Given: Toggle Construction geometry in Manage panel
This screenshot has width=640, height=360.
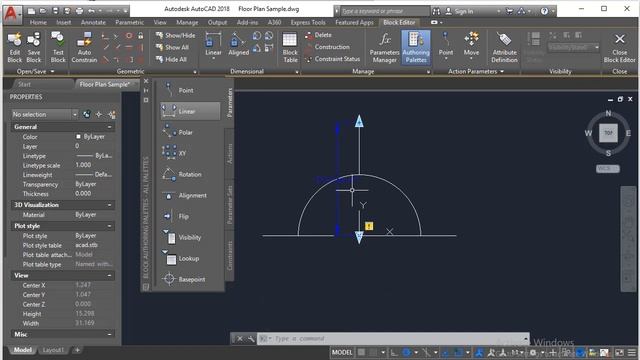Looking at the screenshot, I should [327, 47].
